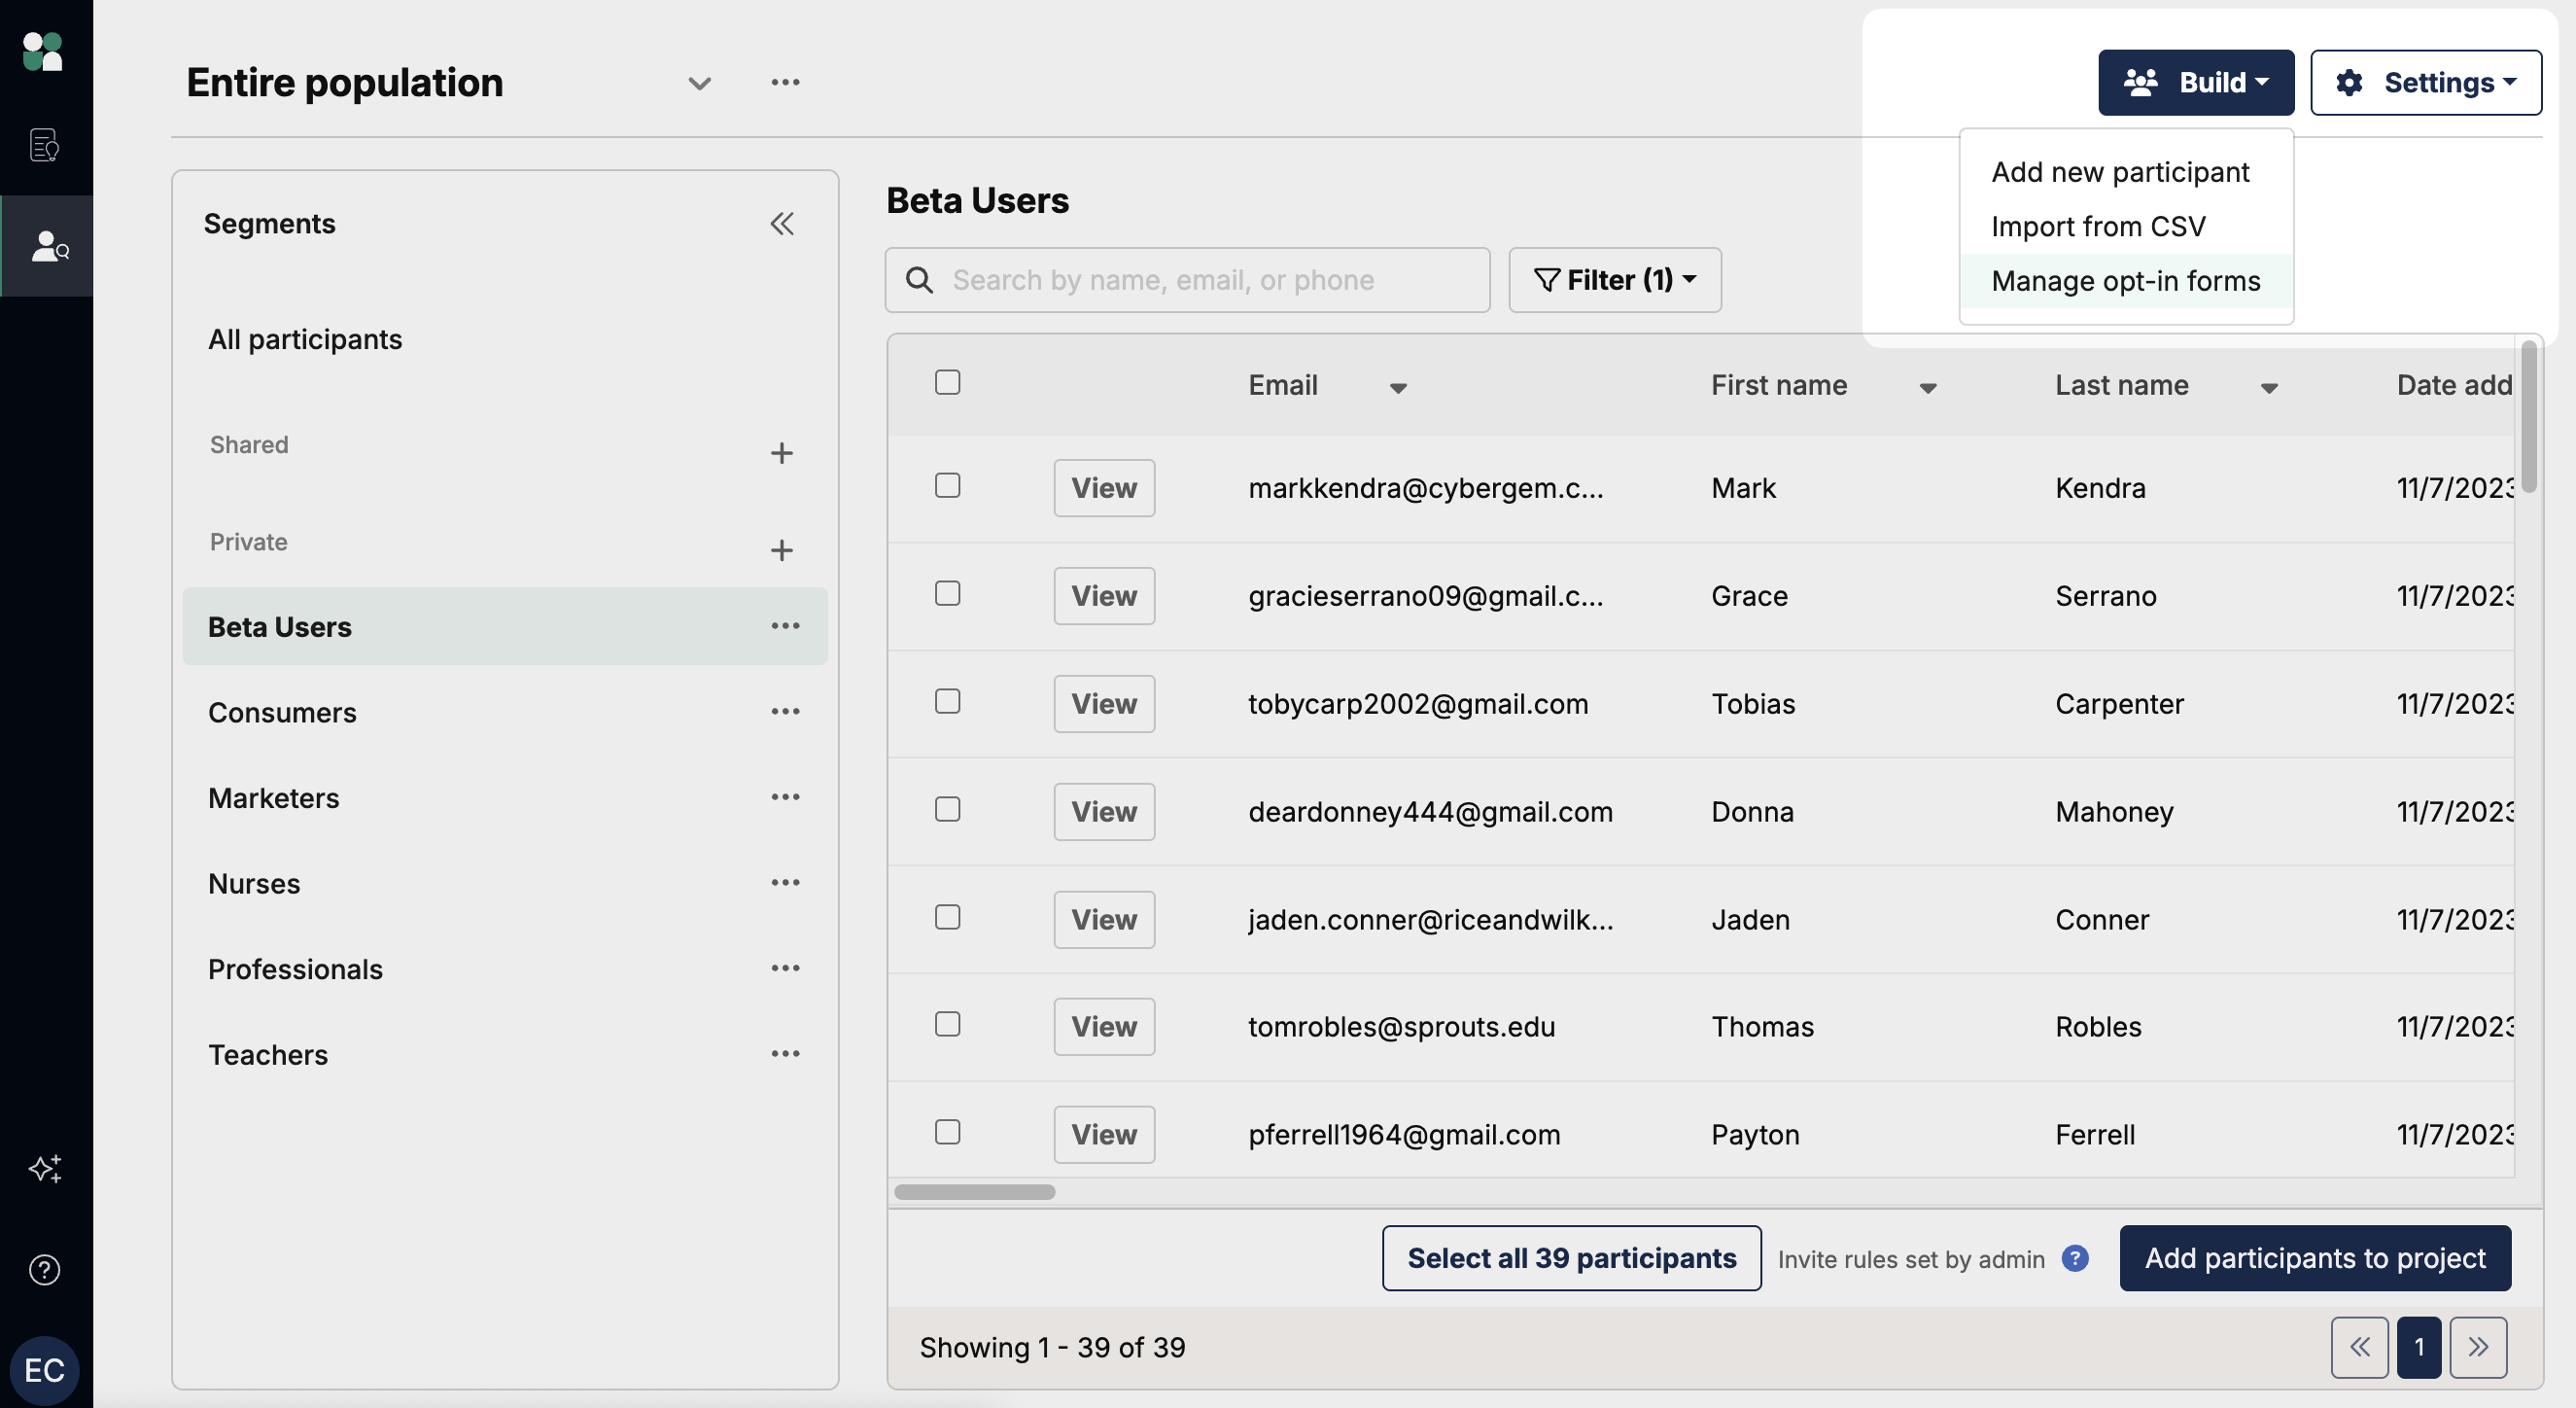The image size is (2576, 1408).
Task: Add a new Private segment
Action: [x=781, y=550]
